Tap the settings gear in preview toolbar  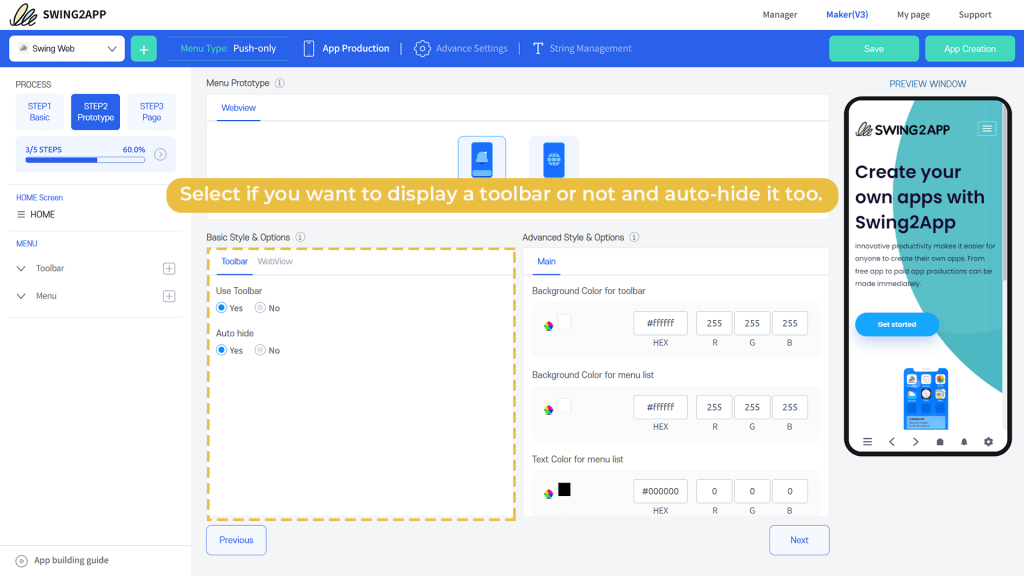tap(988, 442)
